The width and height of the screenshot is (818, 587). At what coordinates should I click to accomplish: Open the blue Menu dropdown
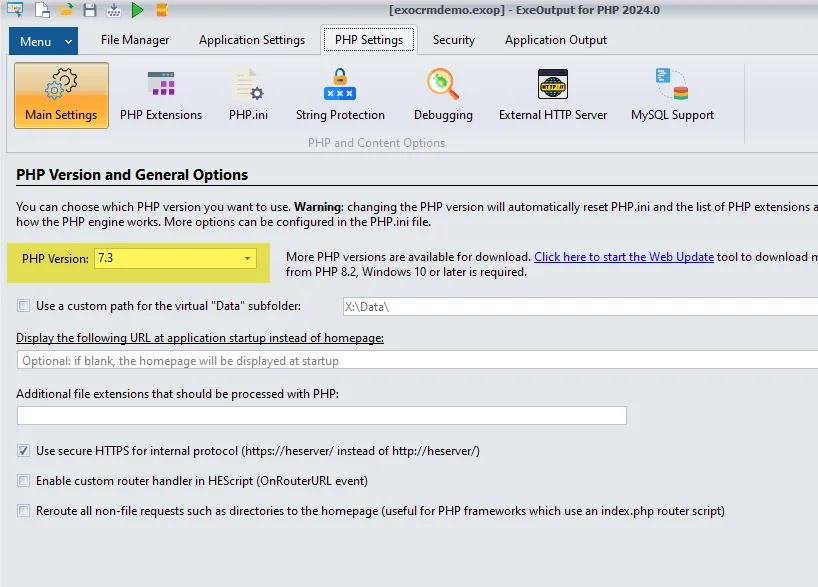42,41
